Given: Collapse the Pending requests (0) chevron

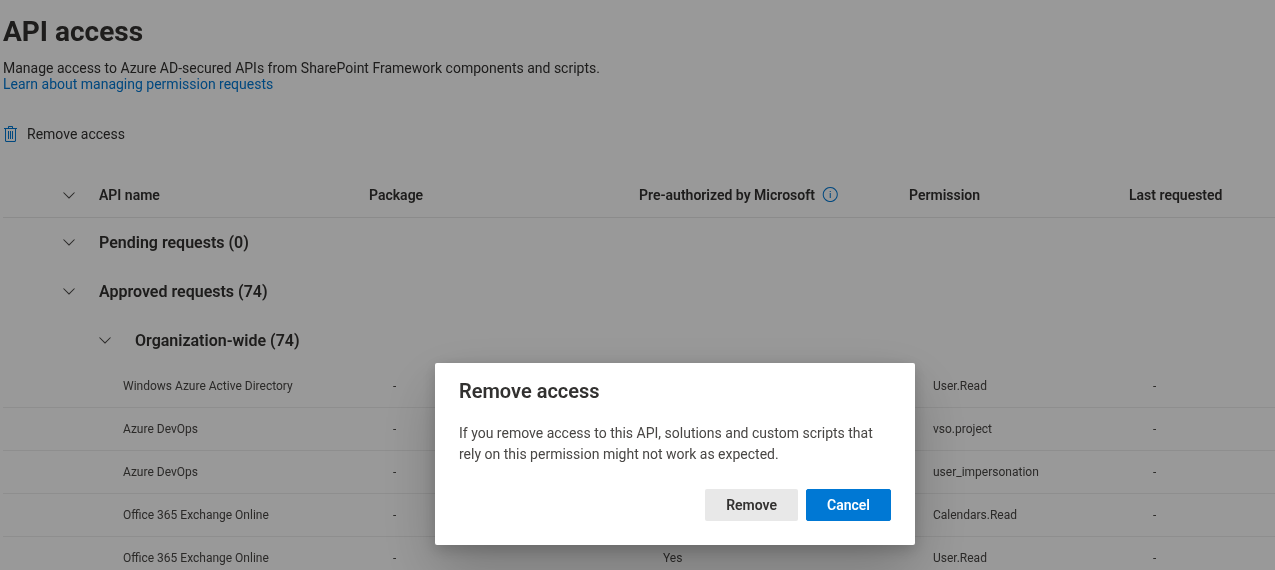Looking at the screenshot, I should click(69, 242).
